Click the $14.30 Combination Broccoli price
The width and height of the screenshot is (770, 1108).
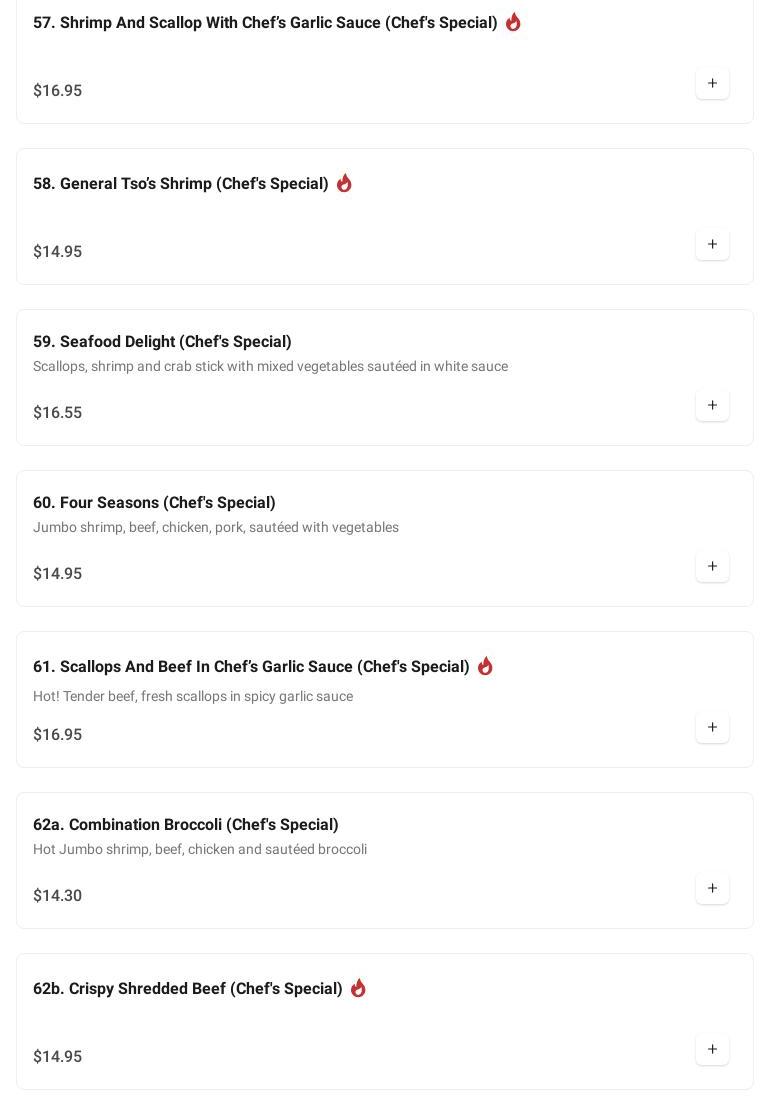click(58, 896)
